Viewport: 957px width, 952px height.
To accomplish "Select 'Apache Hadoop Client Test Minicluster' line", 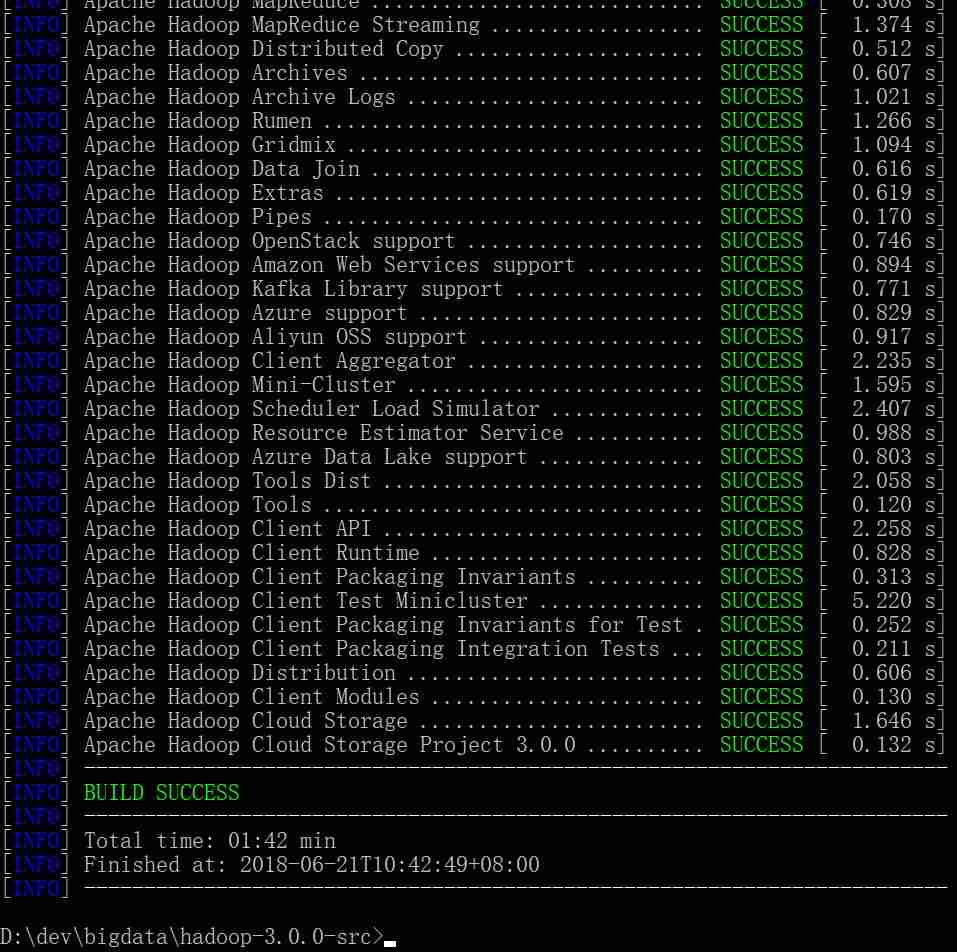I will (x=305, y=601).
